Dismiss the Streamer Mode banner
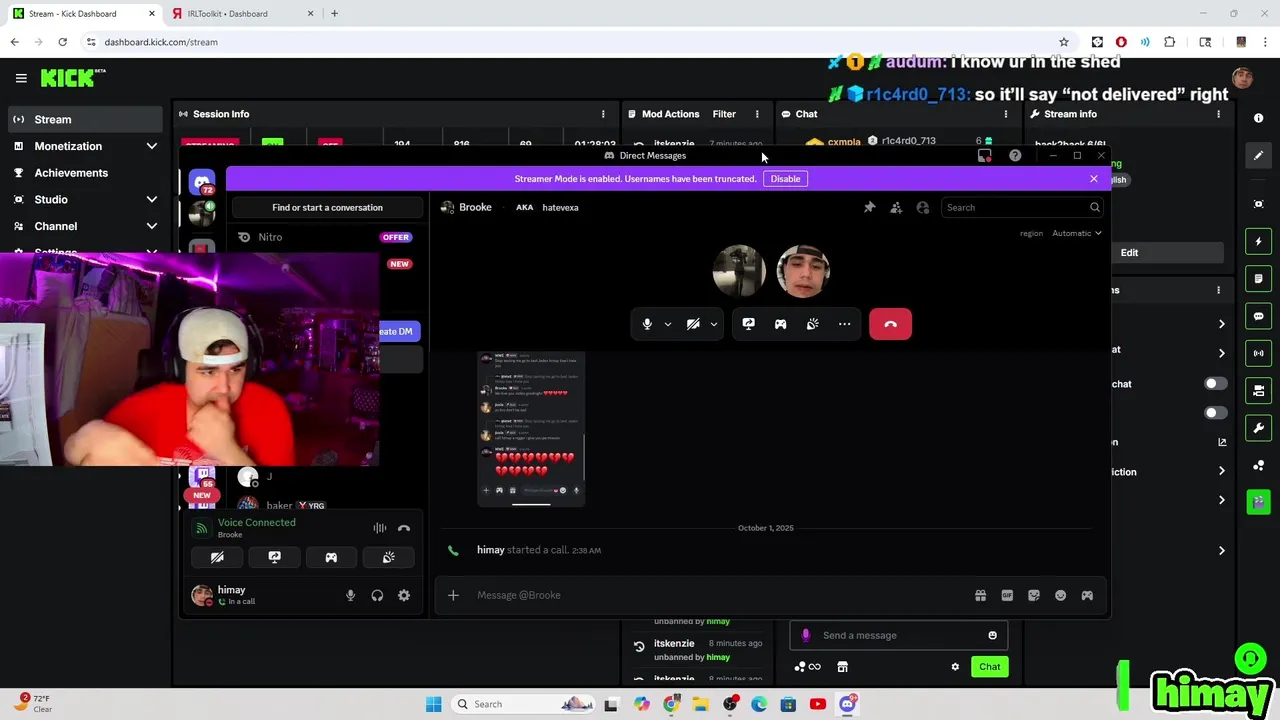The height and width of the screenshot is (720, 1280). point(1093,179)
